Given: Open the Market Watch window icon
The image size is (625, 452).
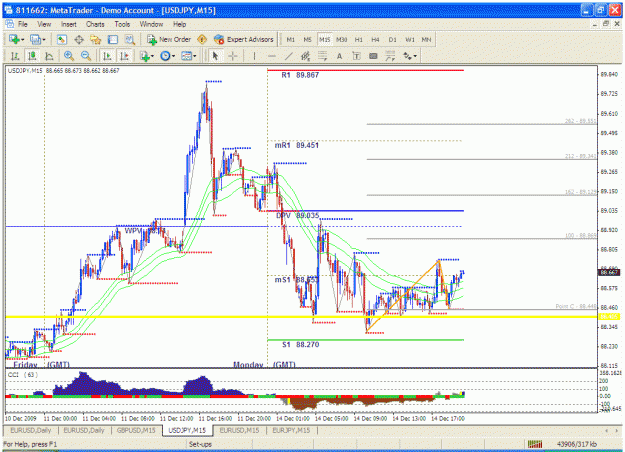Looking at the screenshot, I should click(x=61, y=39).
